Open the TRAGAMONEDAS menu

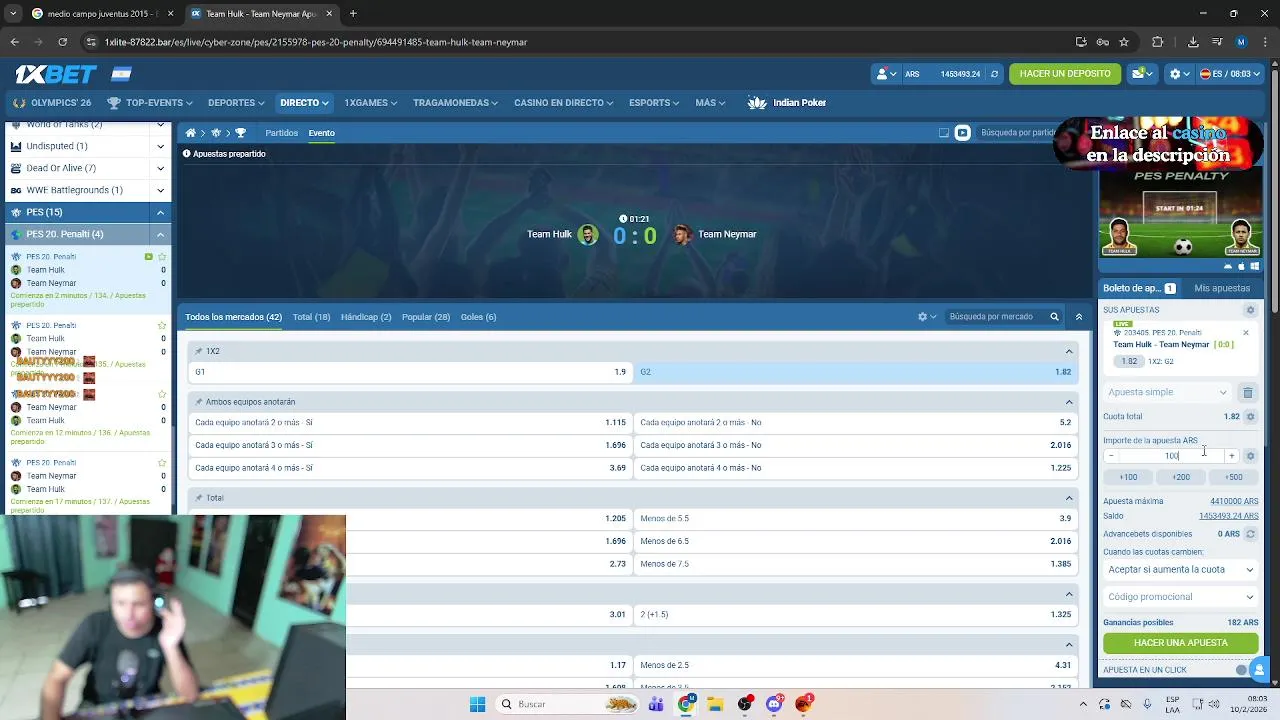point(456,103)
